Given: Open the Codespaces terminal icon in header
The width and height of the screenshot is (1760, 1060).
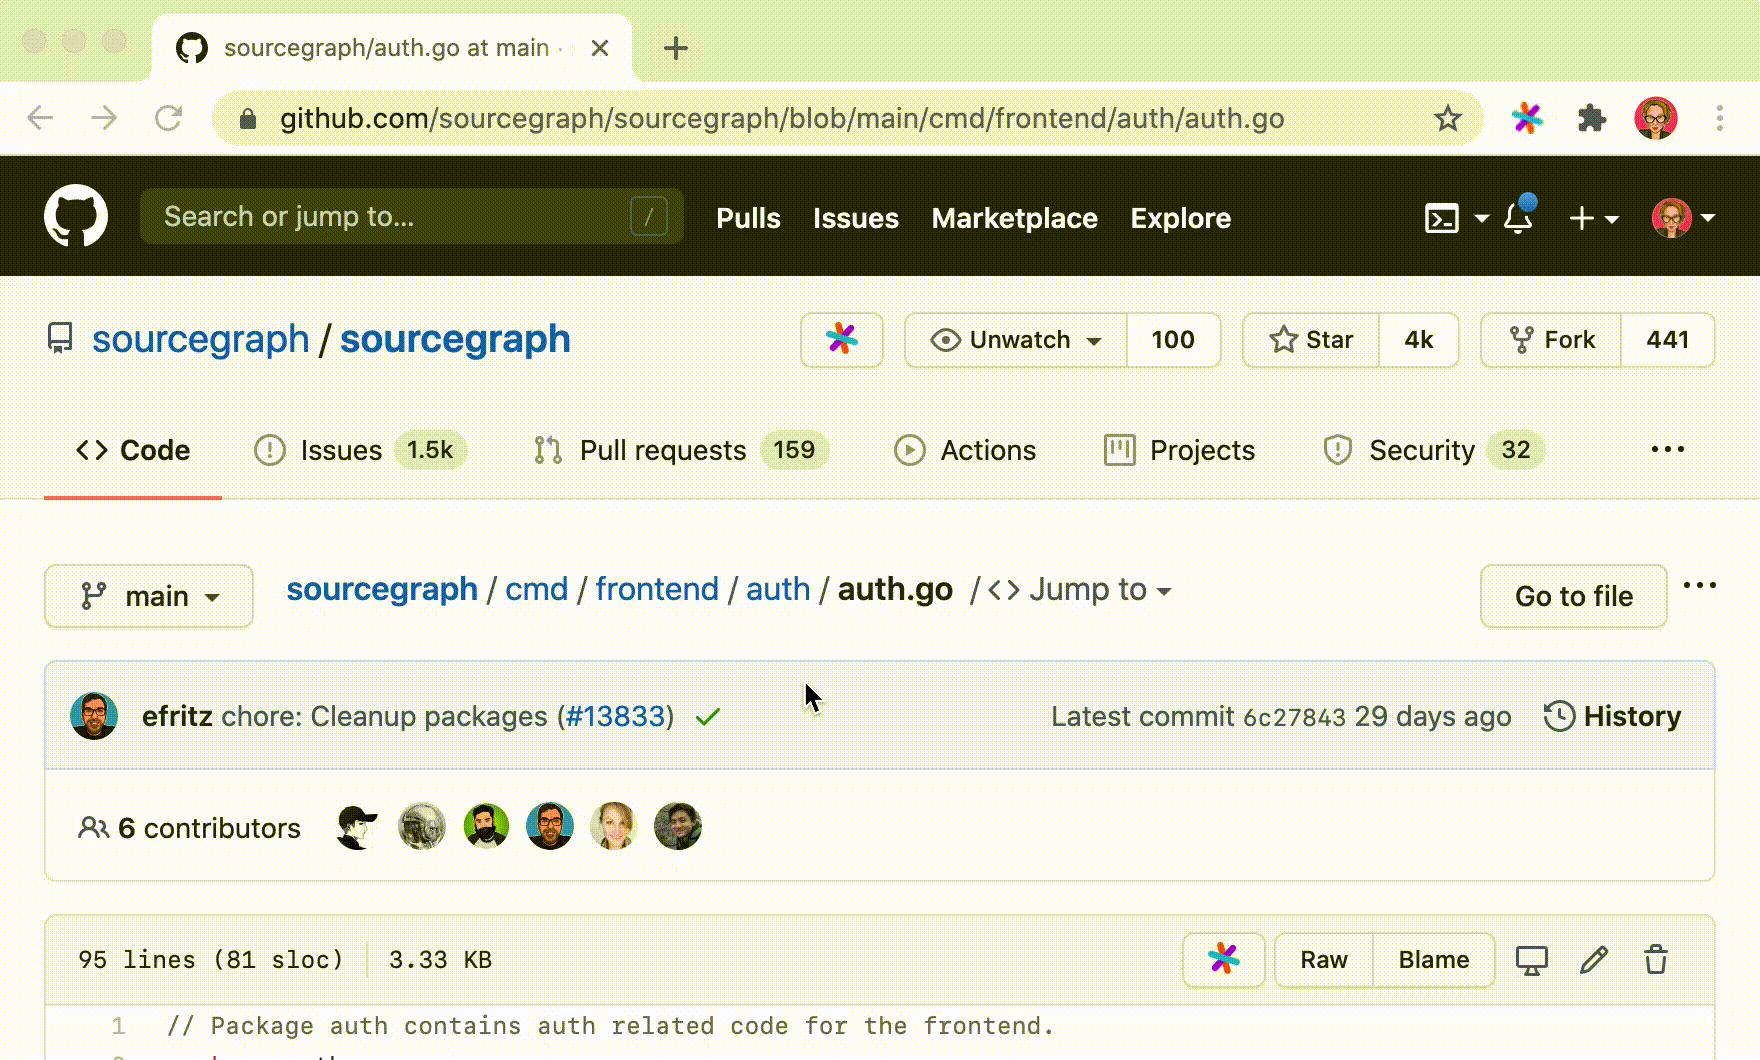Looking at the screenshot, I should pyautogui.click(x=1441, y=217).
